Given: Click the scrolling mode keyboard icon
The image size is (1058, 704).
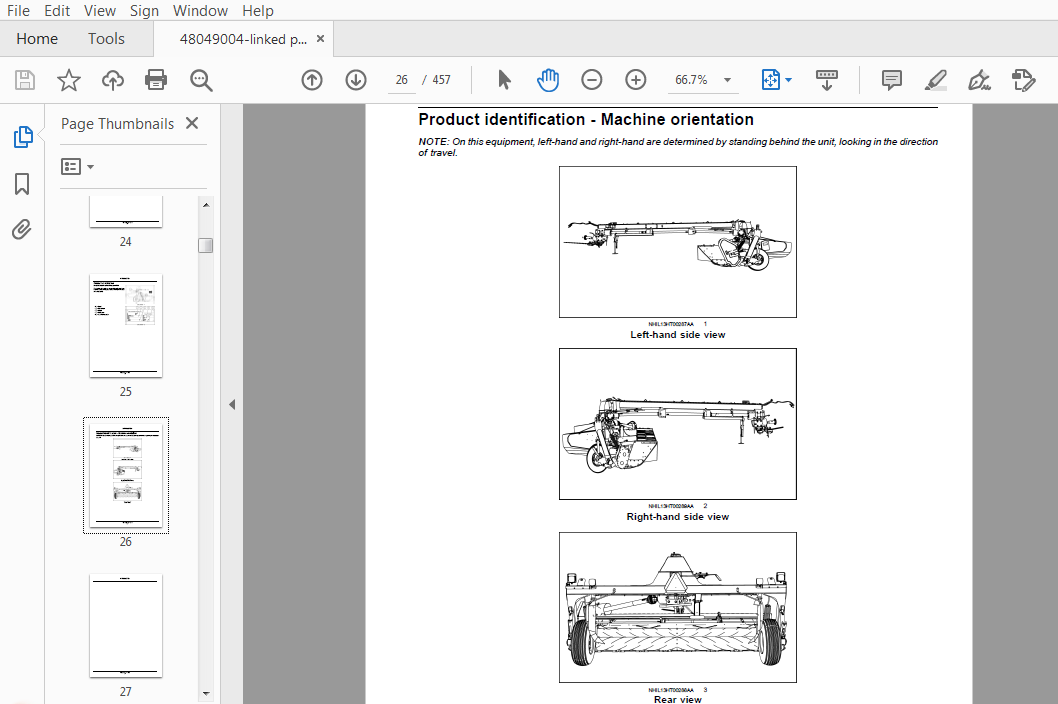Looking at the screenshot, I should pos(827,80).
